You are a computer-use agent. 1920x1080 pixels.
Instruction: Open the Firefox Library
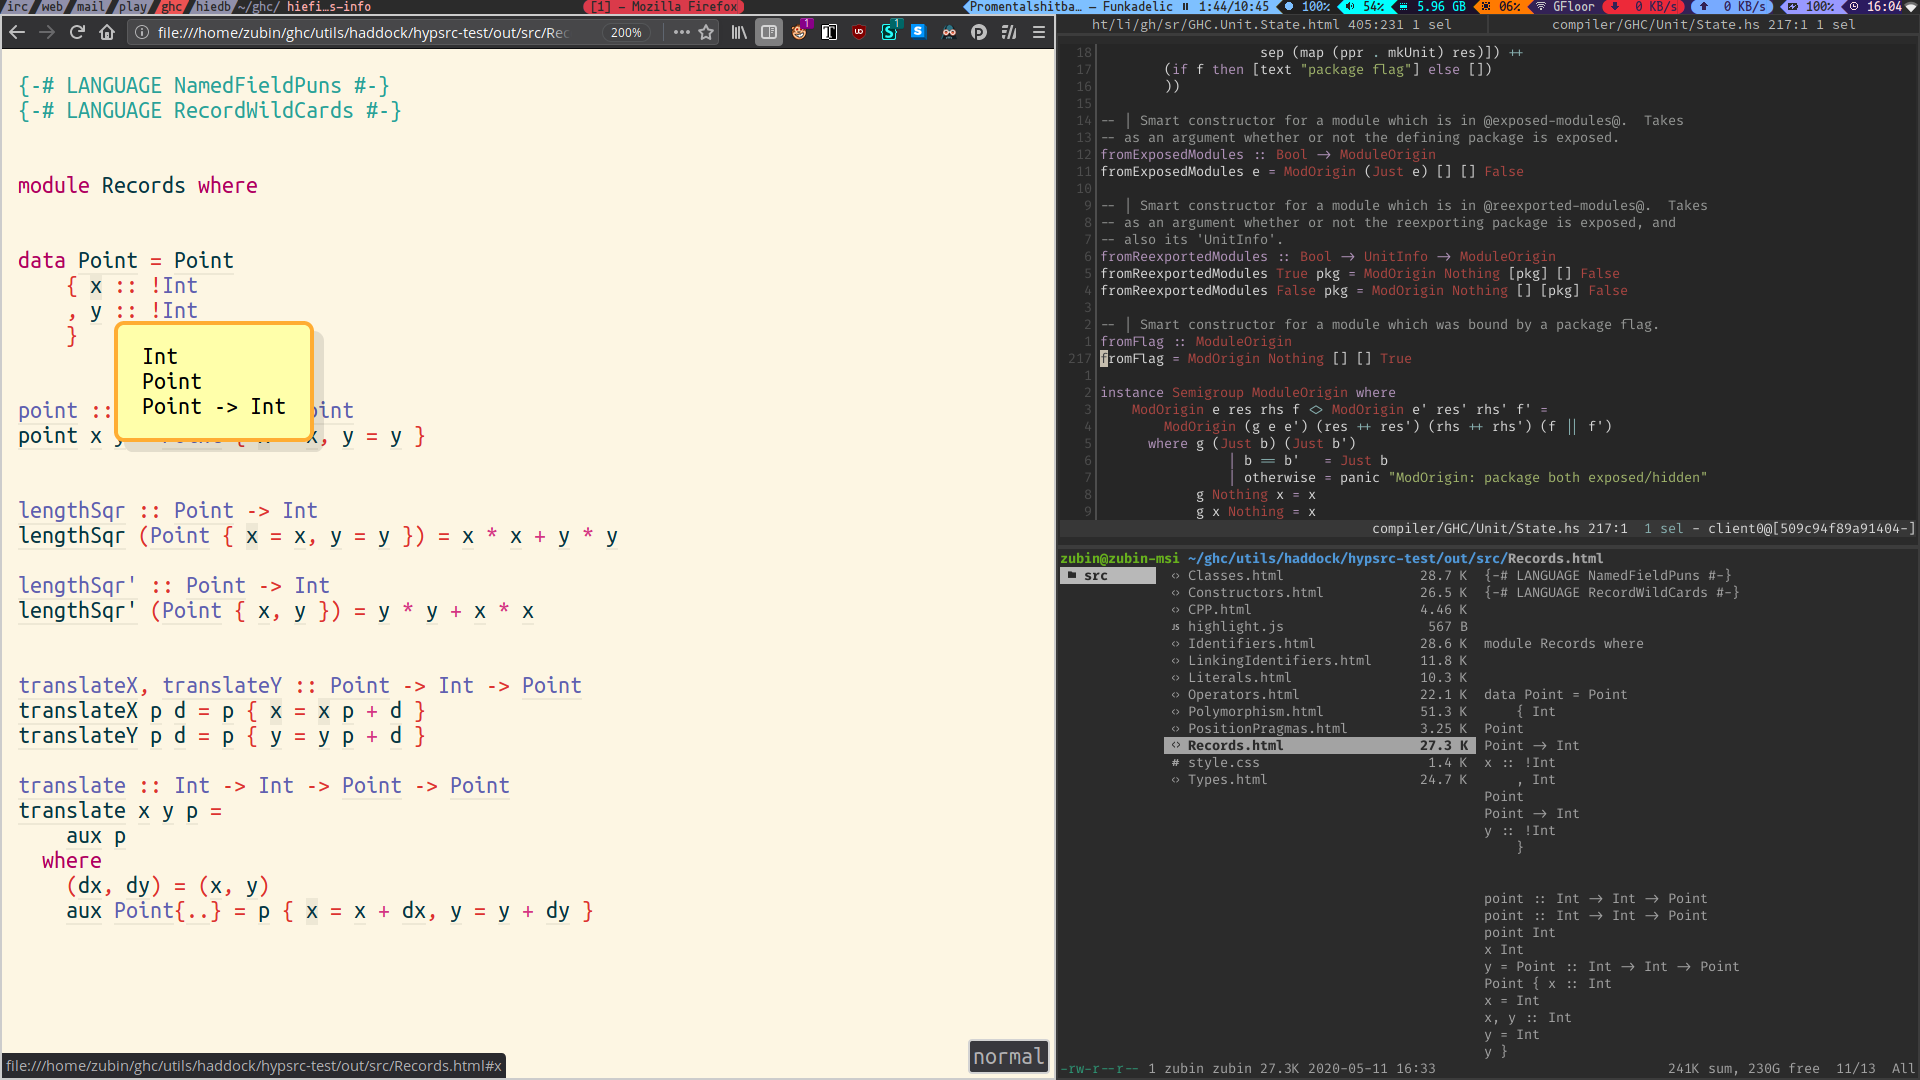click(x=739, y=32)
